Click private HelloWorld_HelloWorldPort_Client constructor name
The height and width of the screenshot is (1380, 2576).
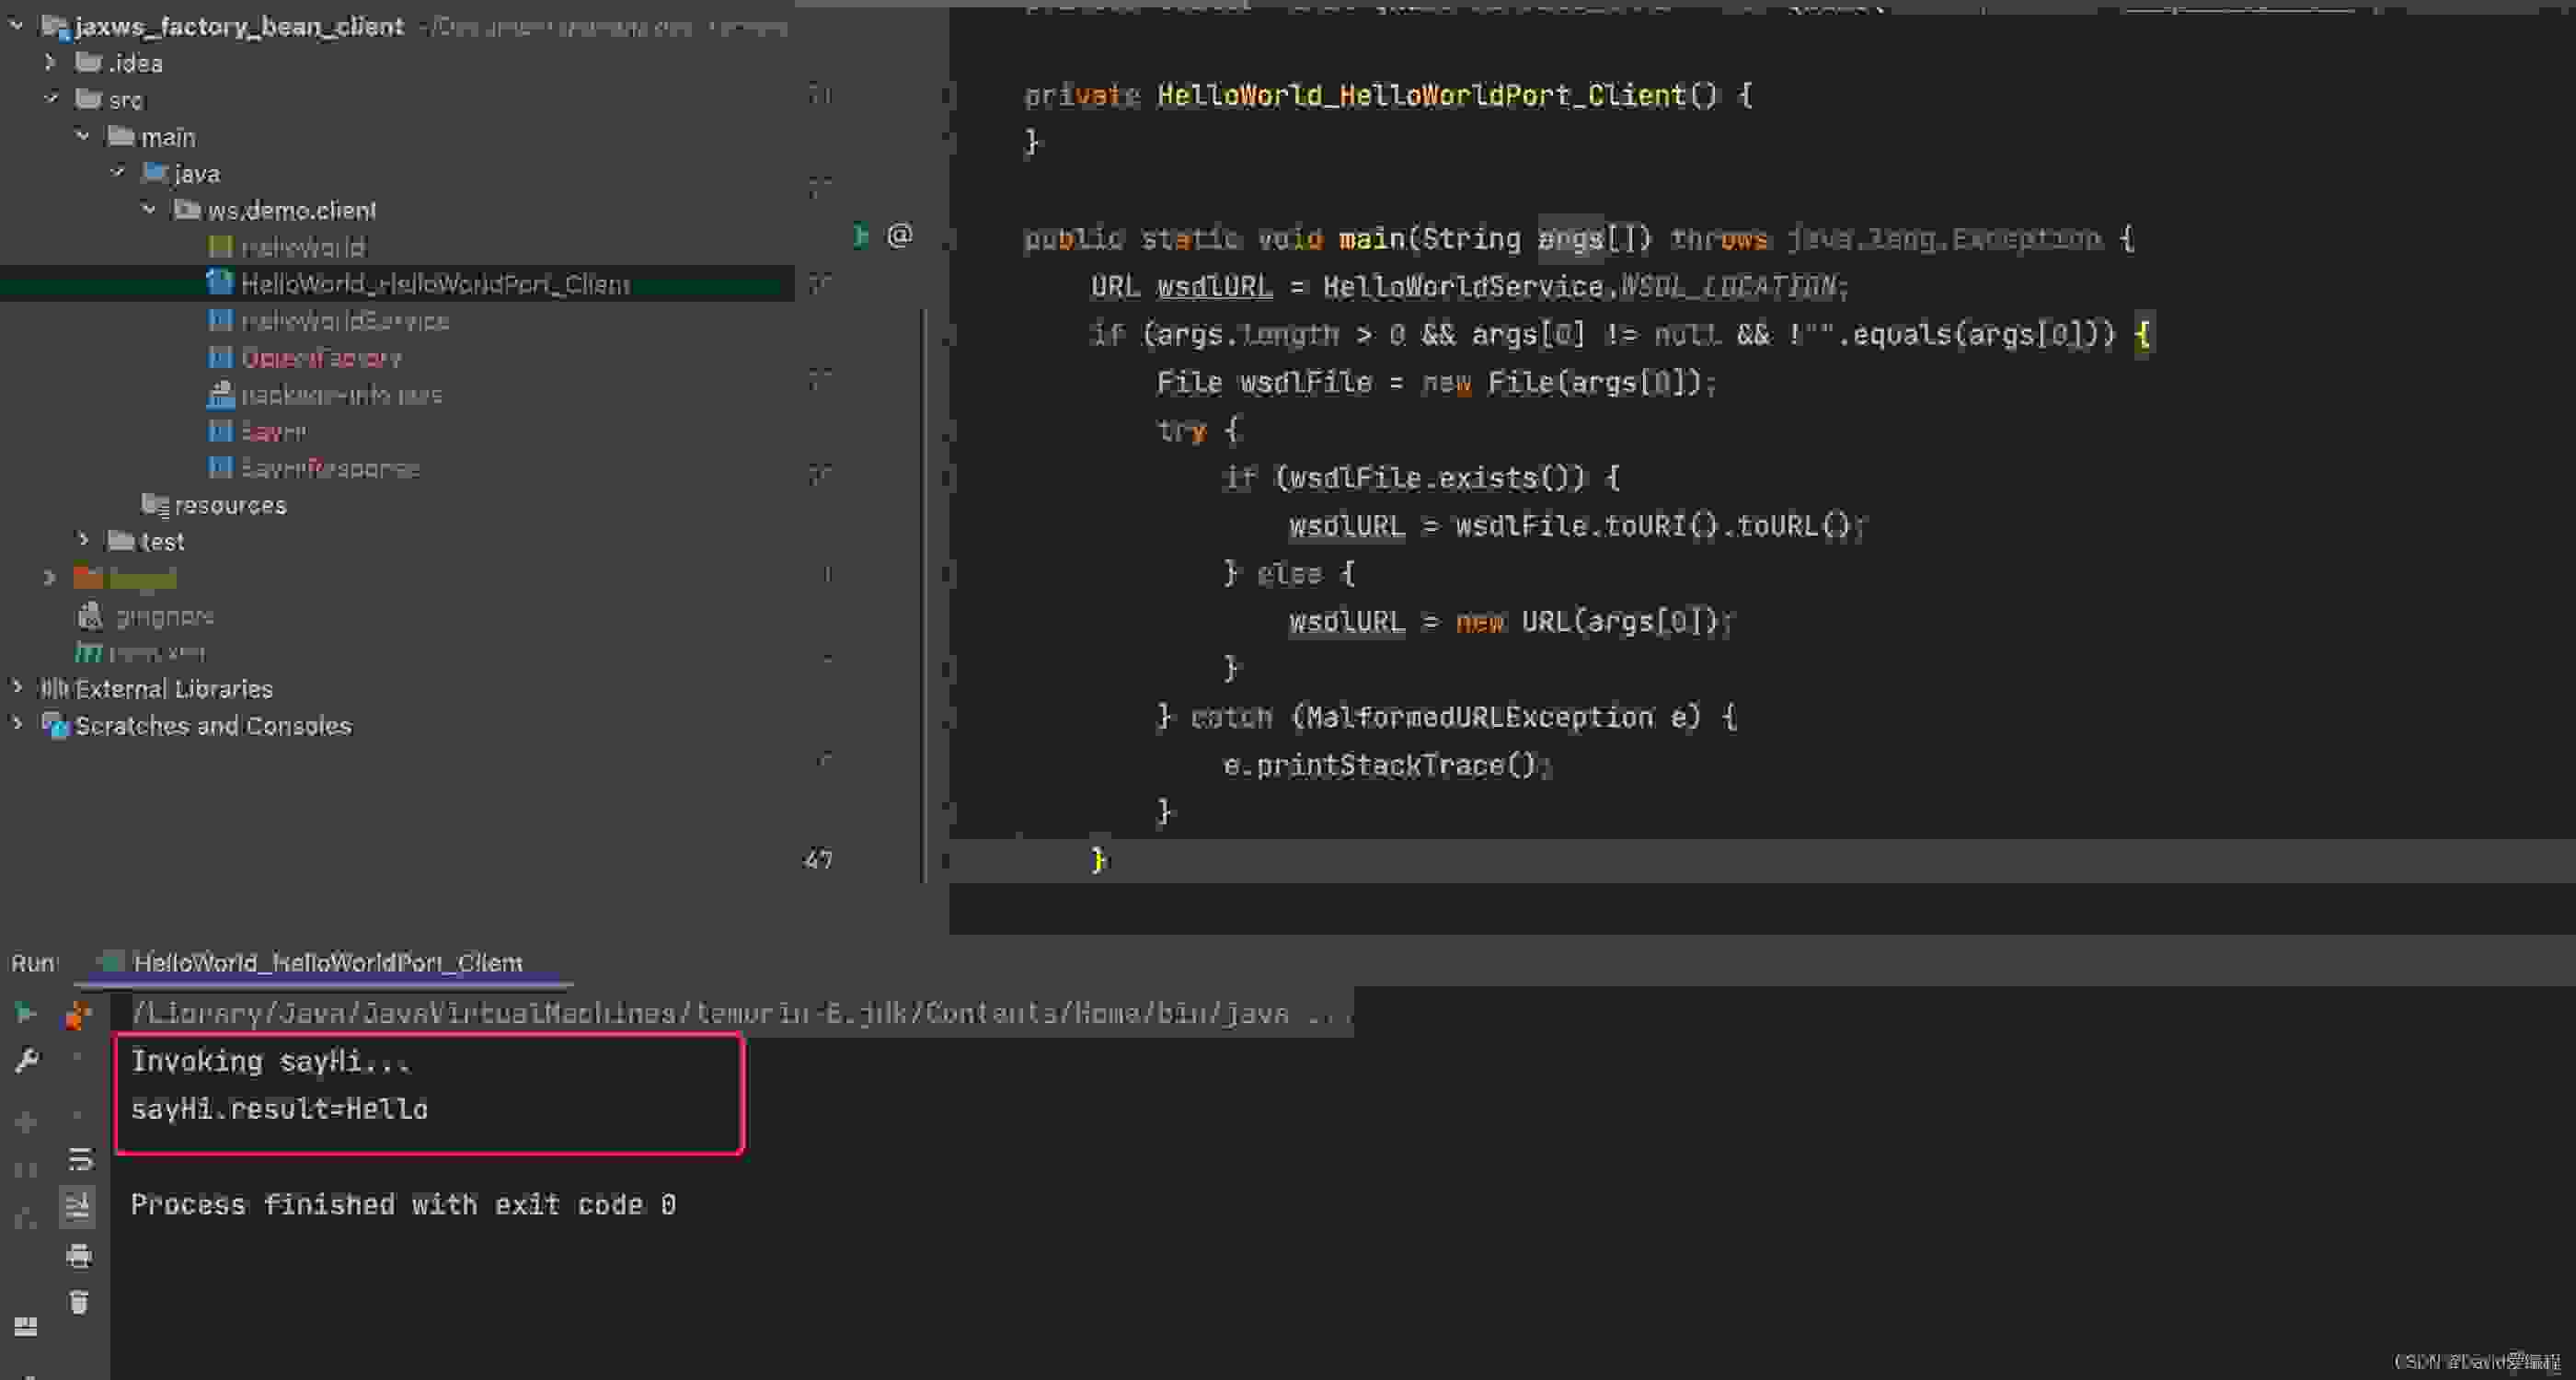coord(1421,95)
